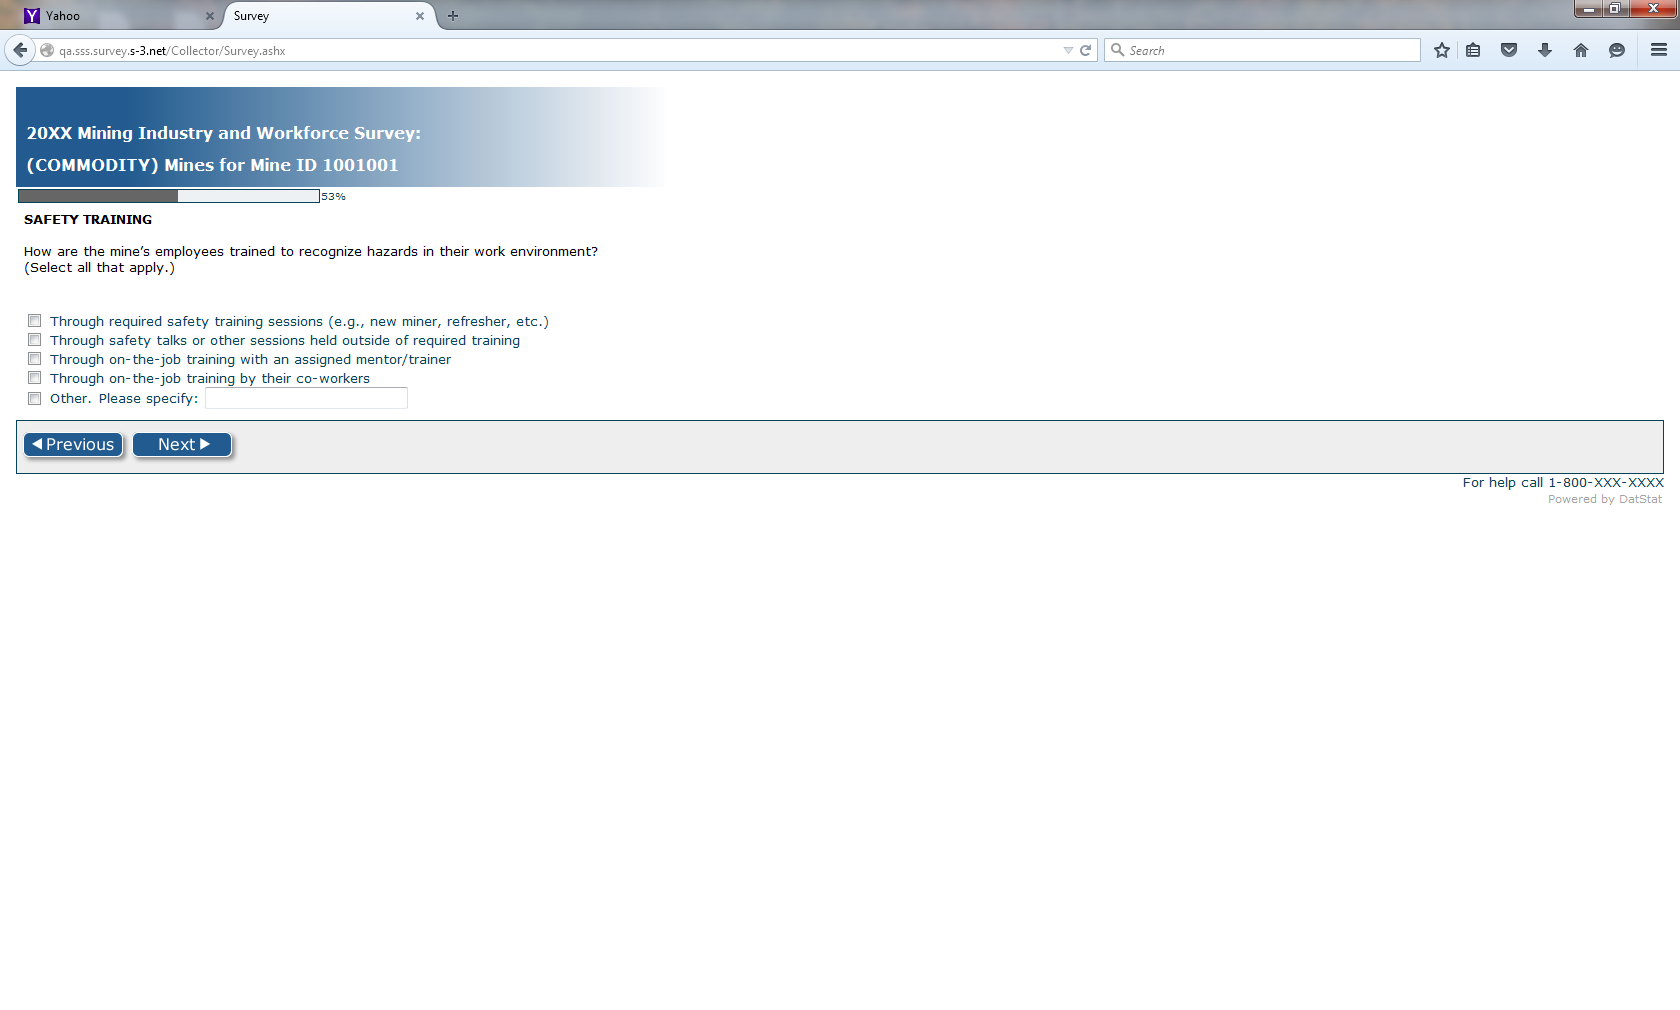Focus the address bar URL field
The width and height of the screenshot is (1680, 1010).
[x=558, y=50]
